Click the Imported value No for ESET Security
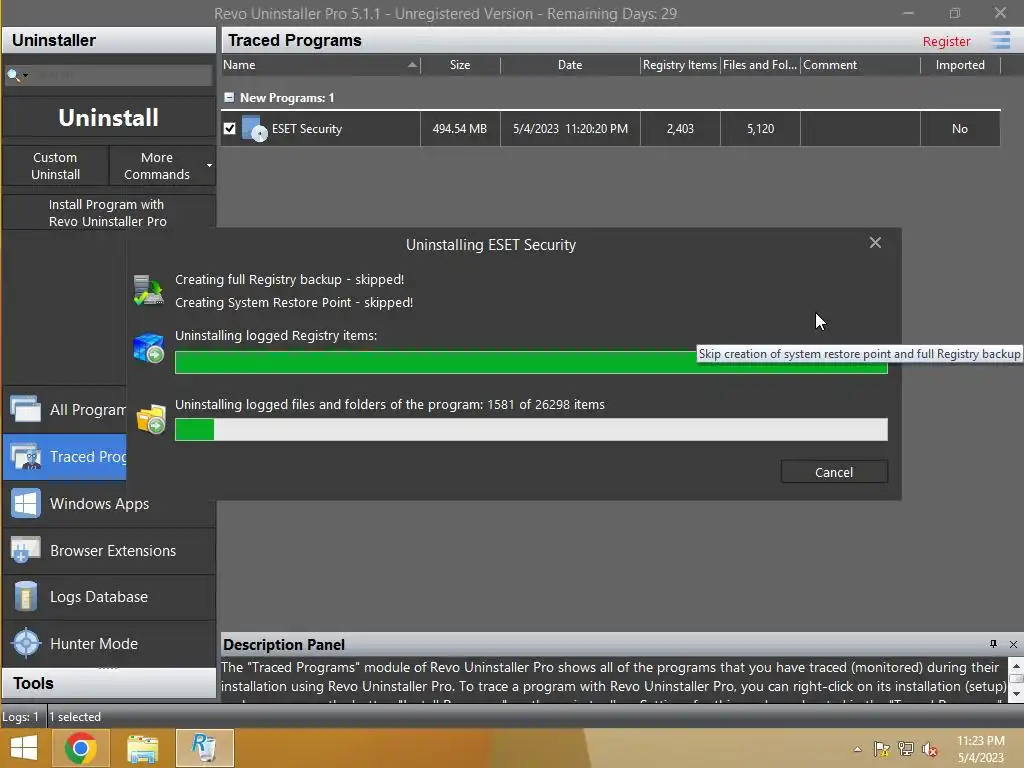Screen dimensions: 1024x768 960,129
